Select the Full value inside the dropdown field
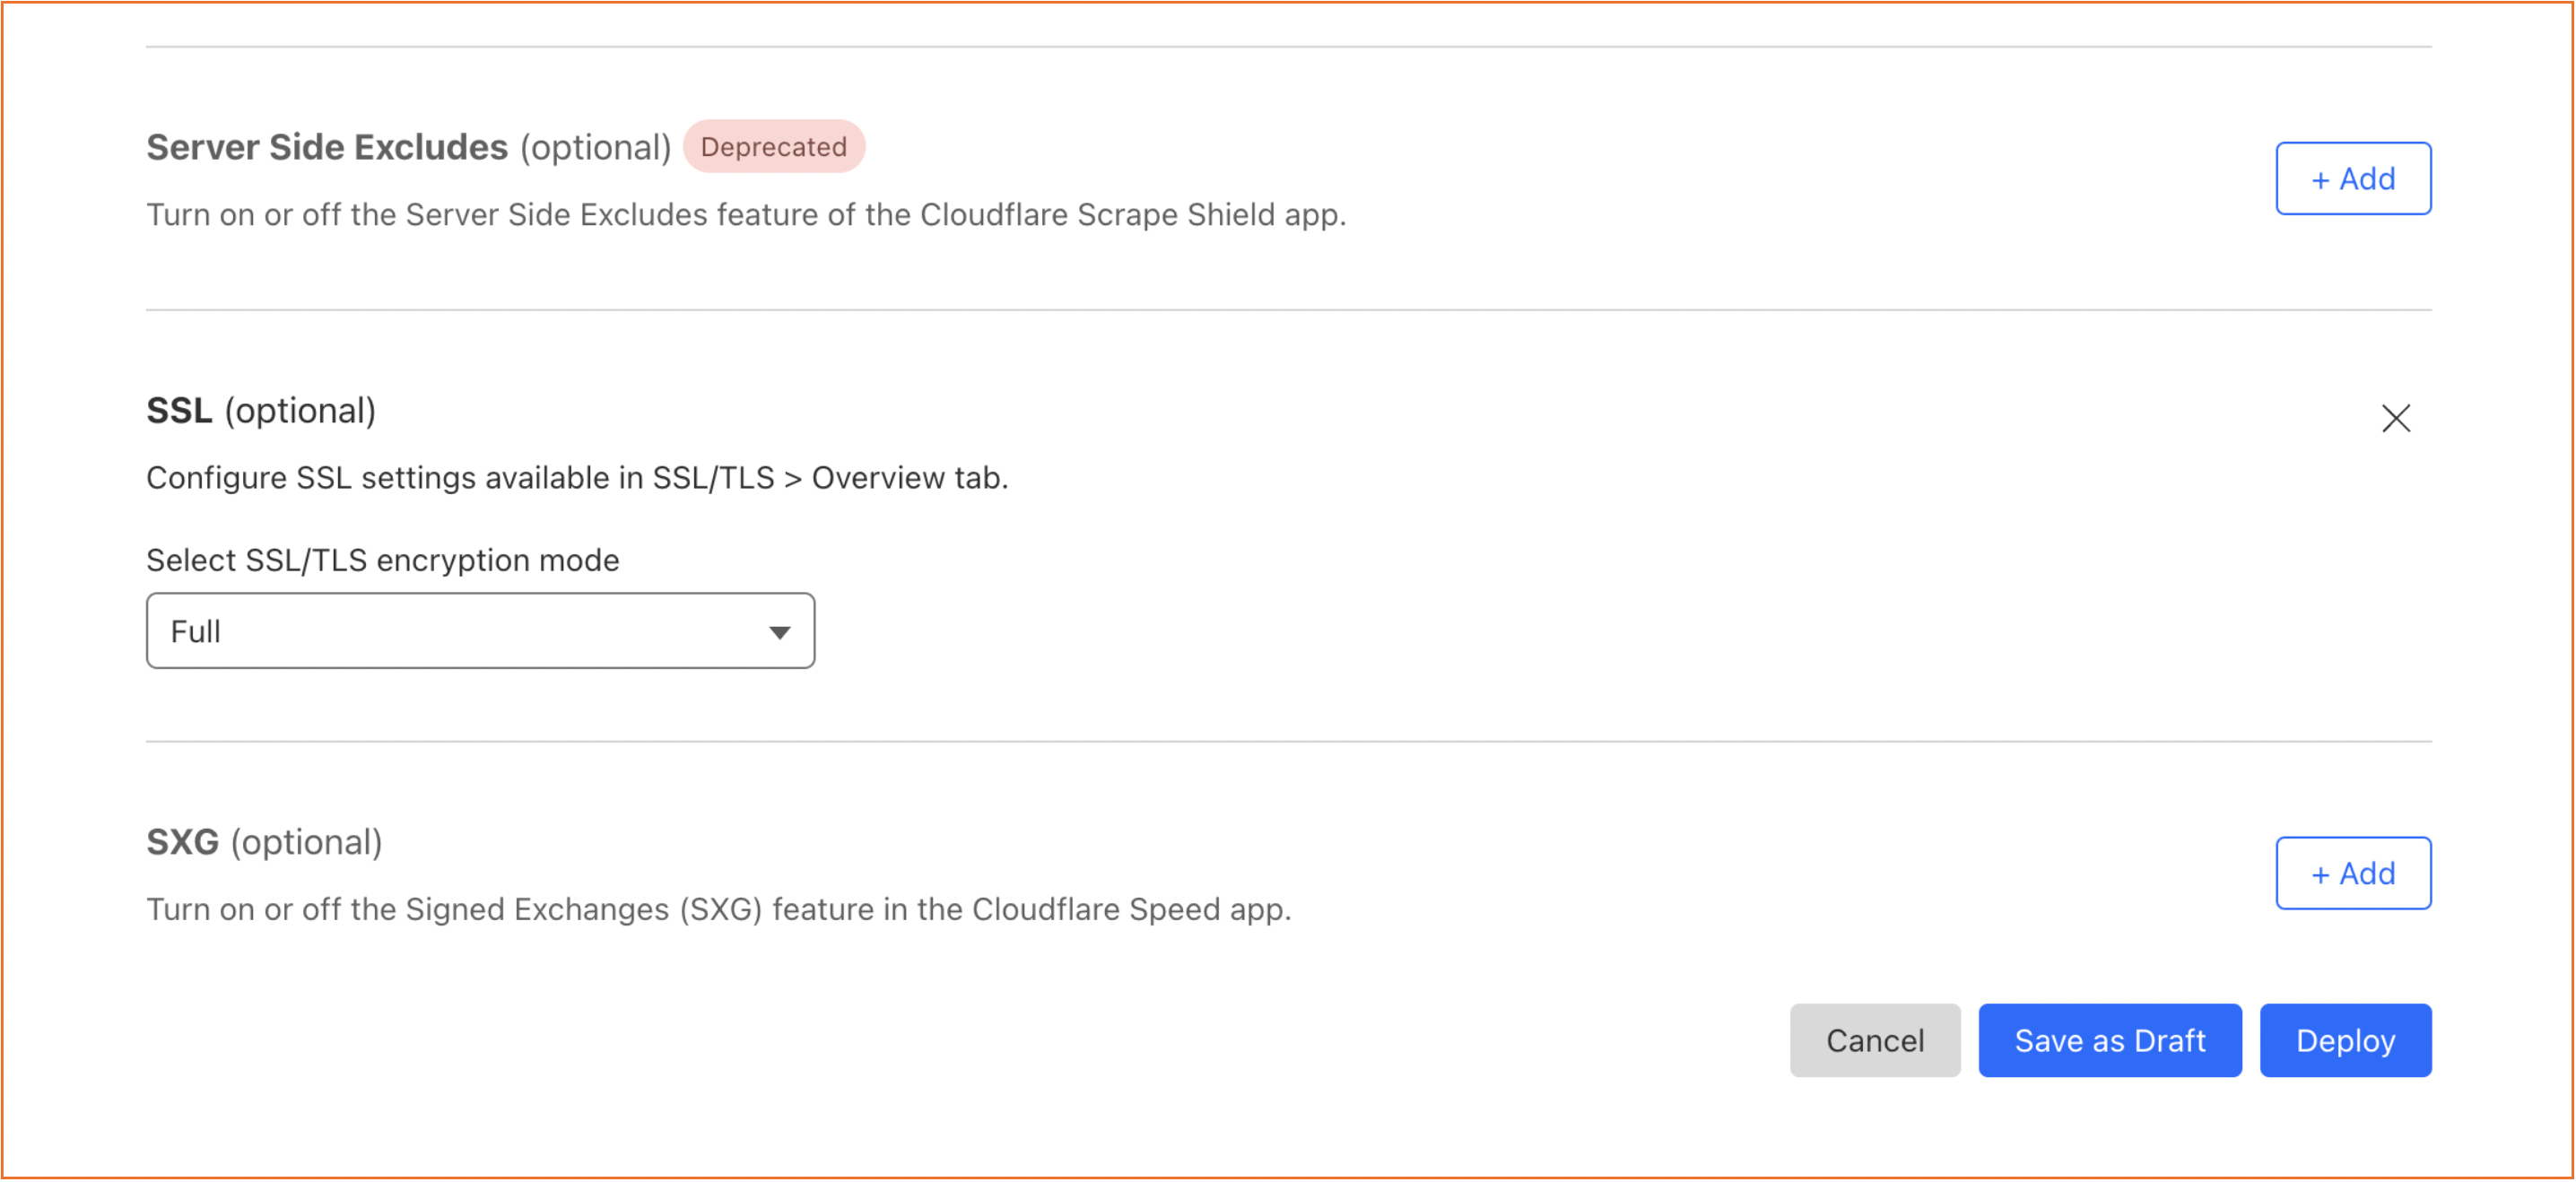This screenshot has height=1182, width=2576. [196, 630]
